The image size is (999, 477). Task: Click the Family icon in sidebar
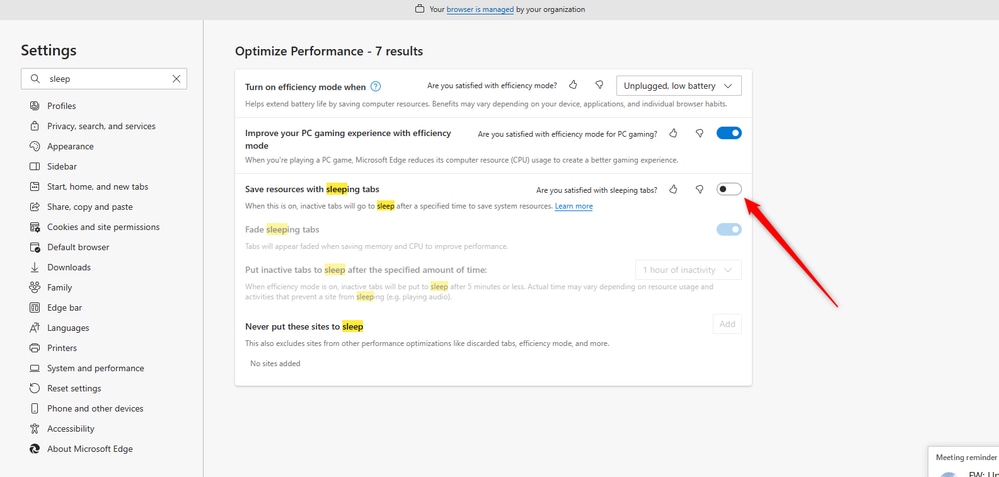pyautogui.click(x=34, y=287)
